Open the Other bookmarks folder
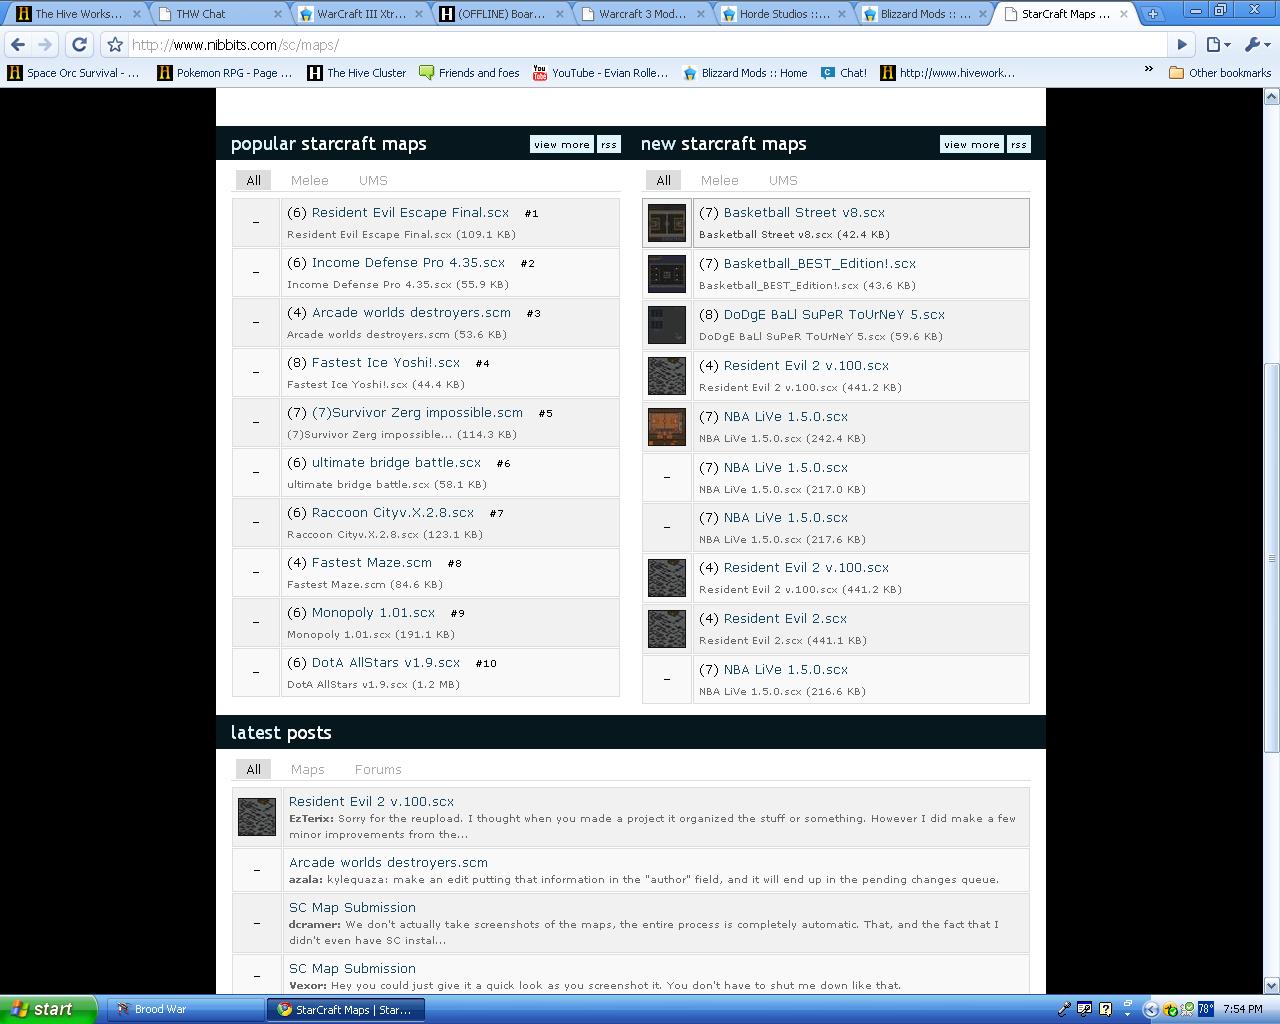The width and height of the screenshot is (1280, 1024). click(1219, 73)
